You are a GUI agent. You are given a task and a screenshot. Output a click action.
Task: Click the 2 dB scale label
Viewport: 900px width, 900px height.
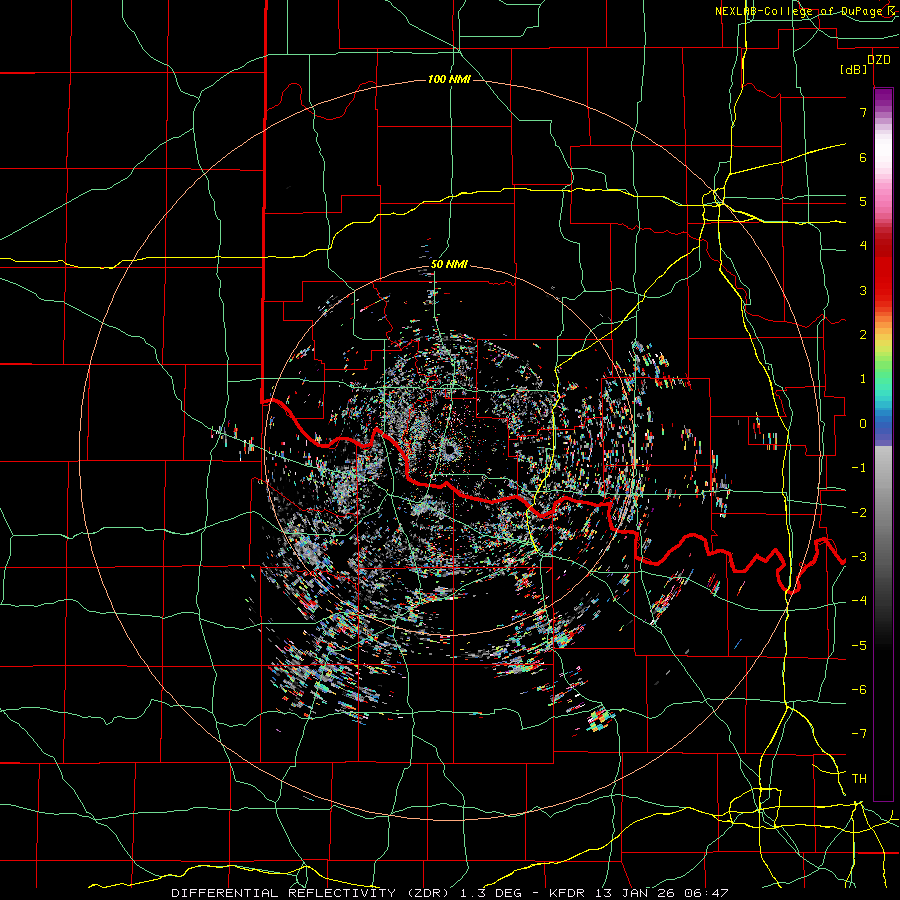(863, 335)
